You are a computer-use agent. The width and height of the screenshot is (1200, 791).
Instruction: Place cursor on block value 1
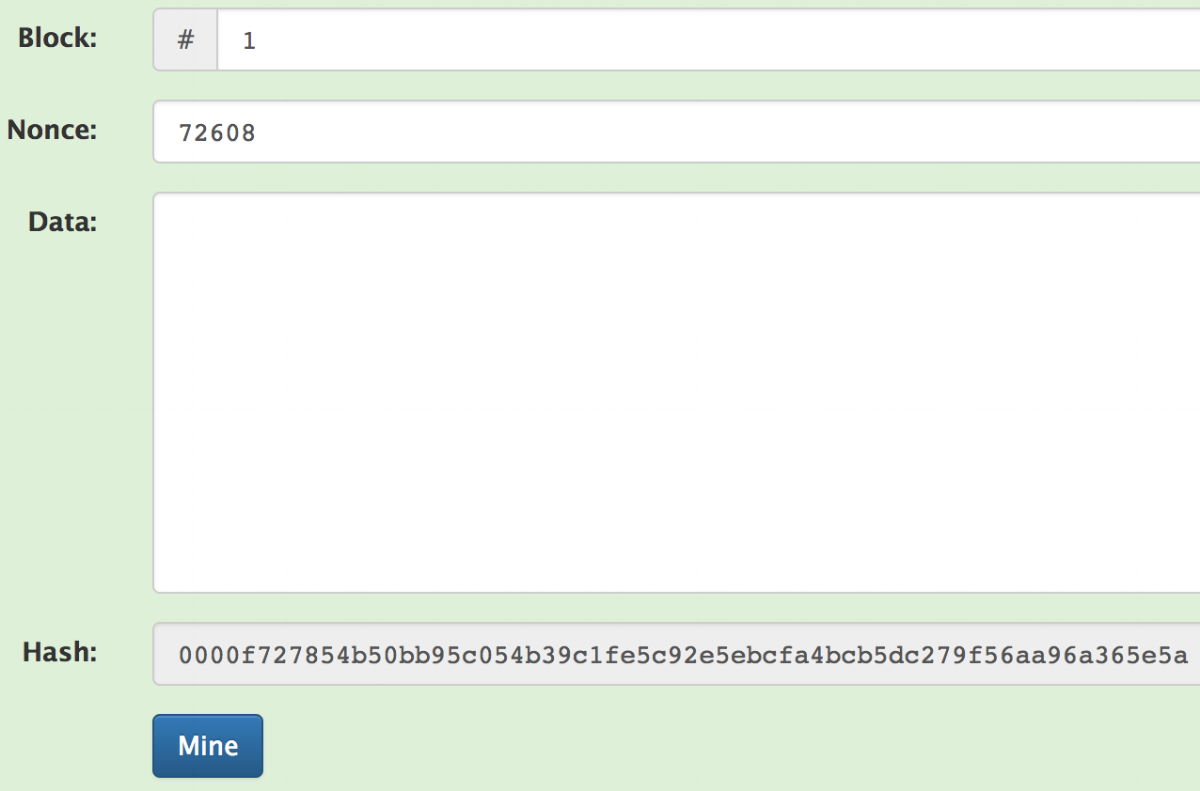pyautogui.click(x=249, y=41)
